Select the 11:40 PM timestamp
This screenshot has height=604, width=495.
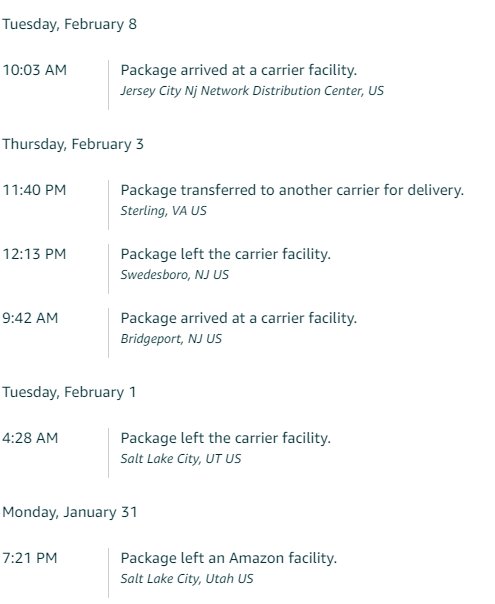34,190
